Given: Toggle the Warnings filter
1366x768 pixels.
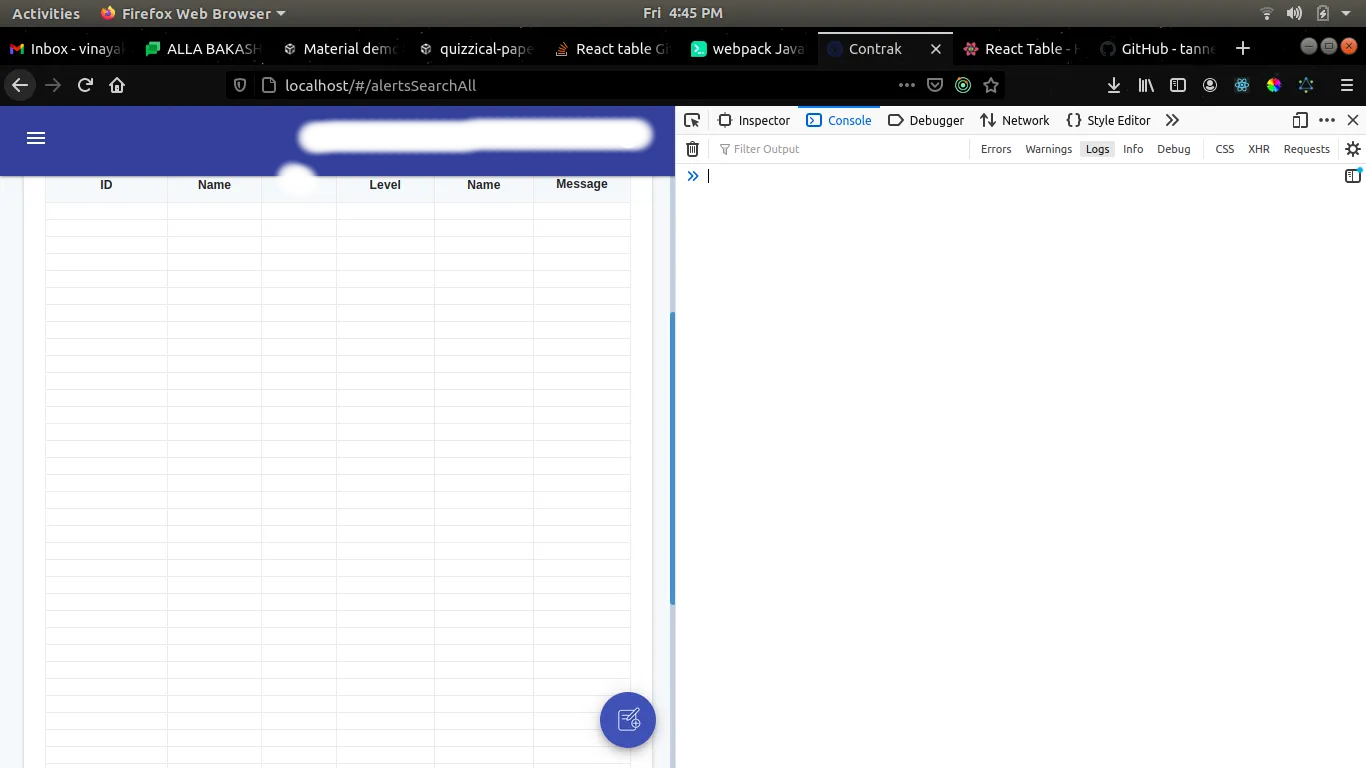Looking at the screenshot, I should (1048, 149).
